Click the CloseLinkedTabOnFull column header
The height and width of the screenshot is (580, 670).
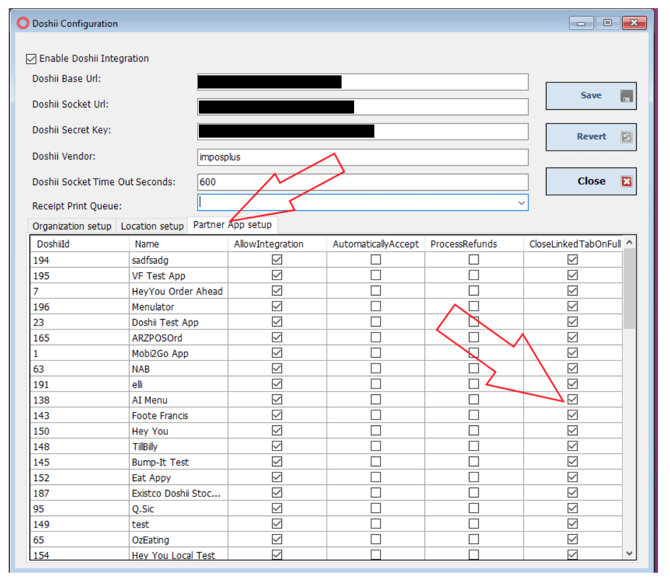coord(573,244)
